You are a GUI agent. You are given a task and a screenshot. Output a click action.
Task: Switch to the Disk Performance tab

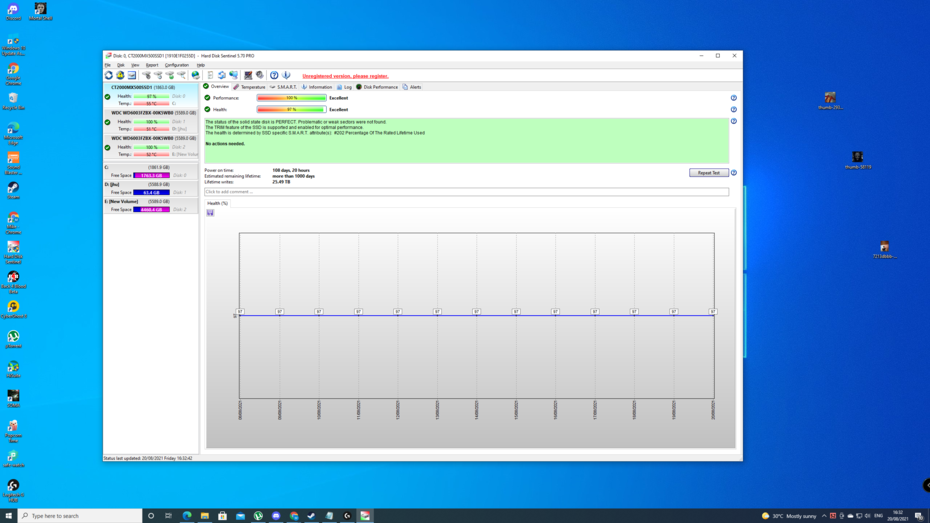[x=377, y=87]
